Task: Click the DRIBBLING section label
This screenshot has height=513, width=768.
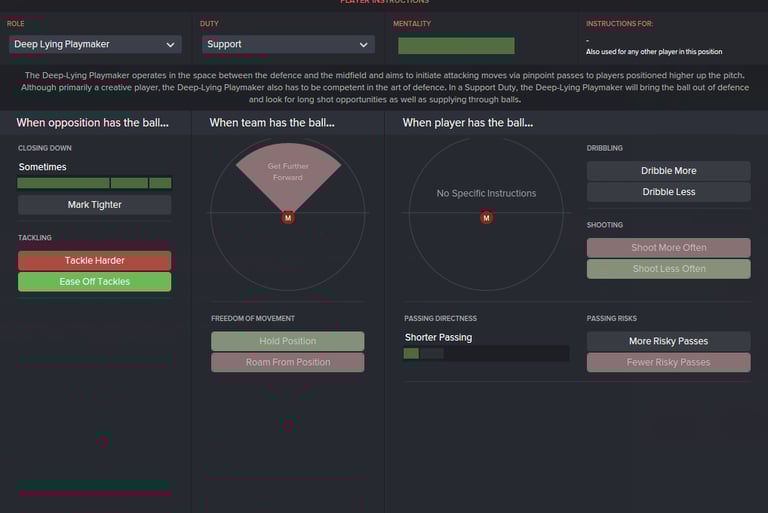Action: click(x=604, y=148)
